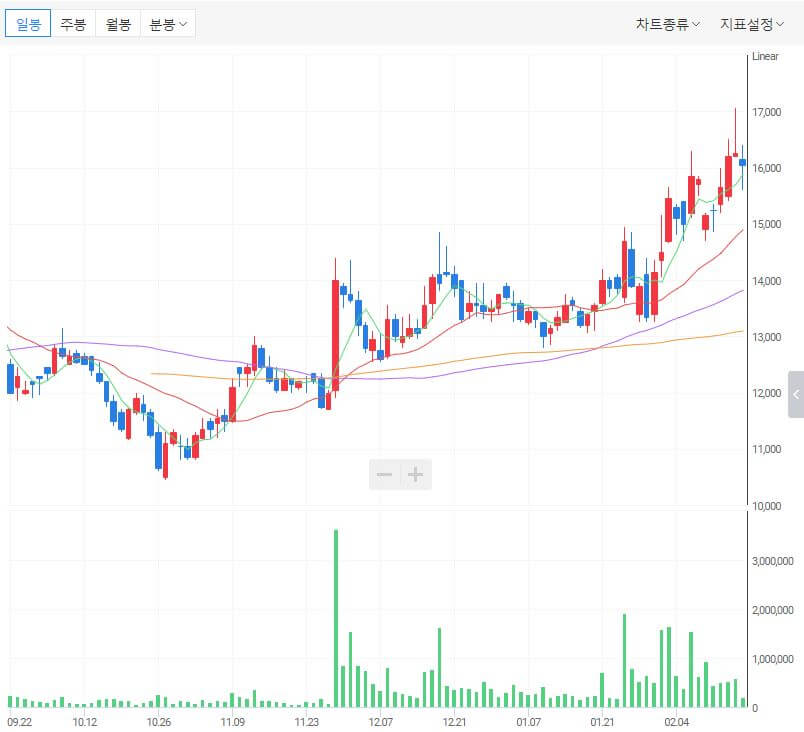Expand the side panel arrow handle
804x732 pixels.
pos(796,394)
